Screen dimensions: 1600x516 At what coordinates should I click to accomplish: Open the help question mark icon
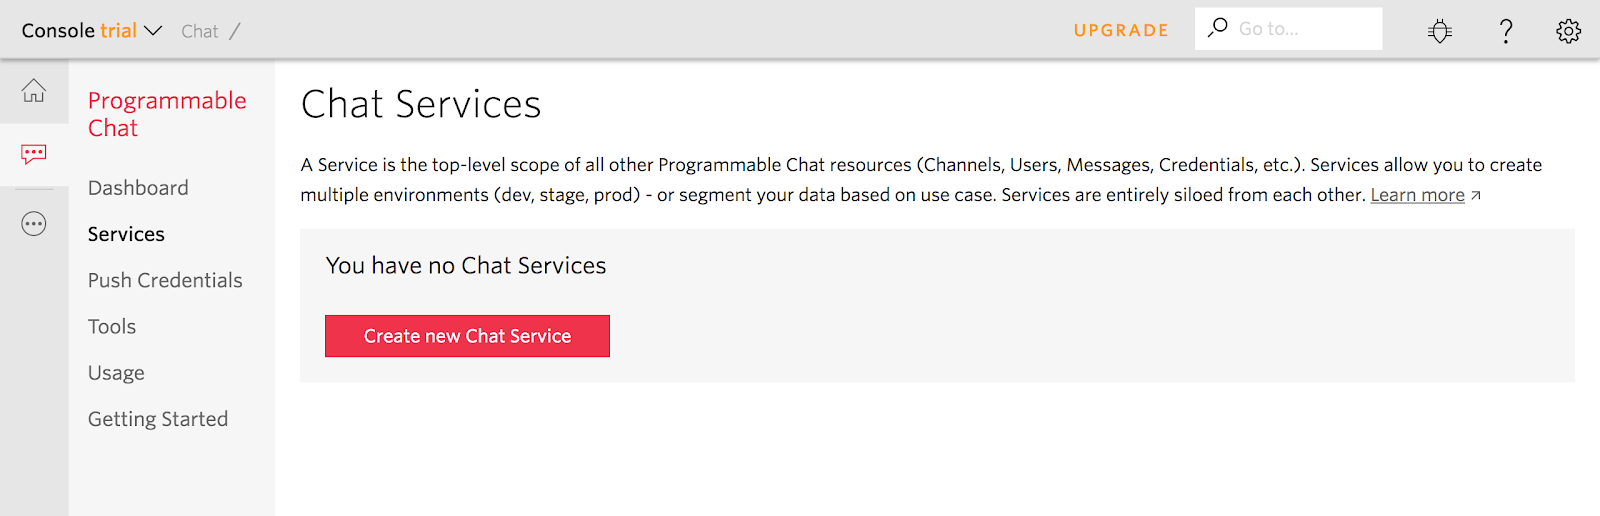[x=1505, y=31]
